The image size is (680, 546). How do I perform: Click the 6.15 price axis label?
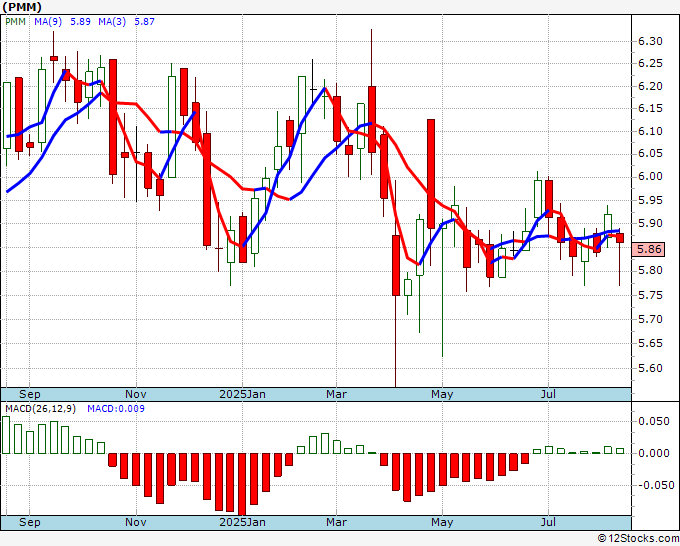tap(650, 108)
